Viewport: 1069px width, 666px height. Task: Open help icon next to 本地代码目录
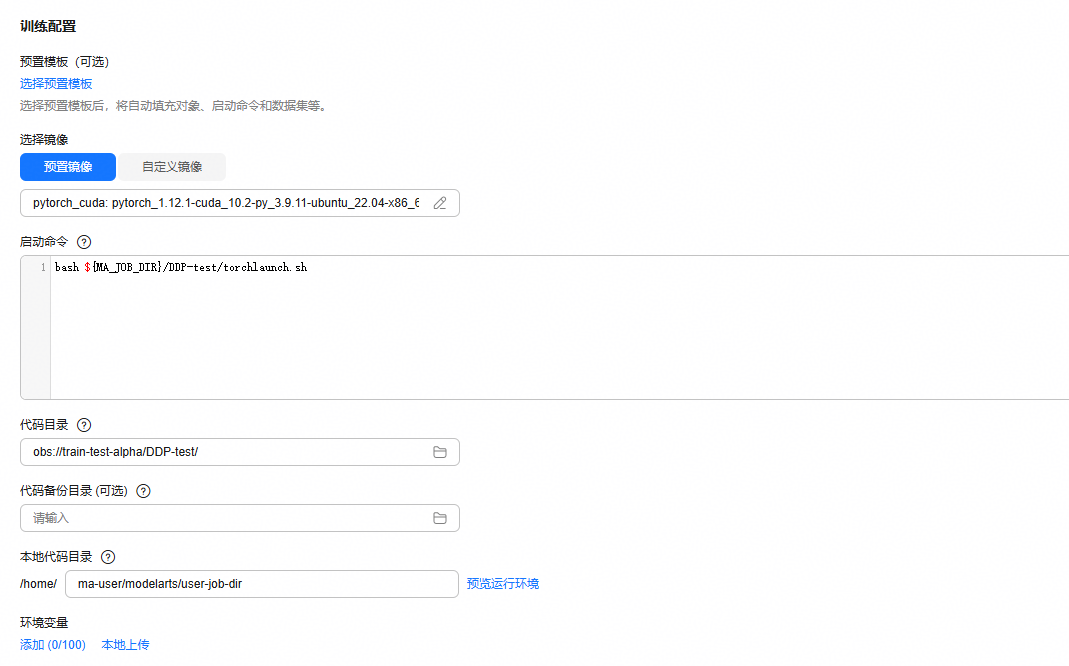(x=108, y=557)
